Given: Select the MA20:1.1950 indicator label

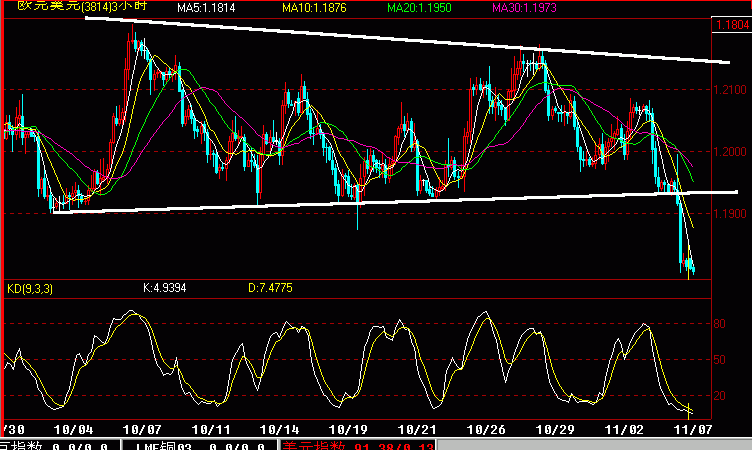Looking at the screenshot, I should [x=419, y=8].
